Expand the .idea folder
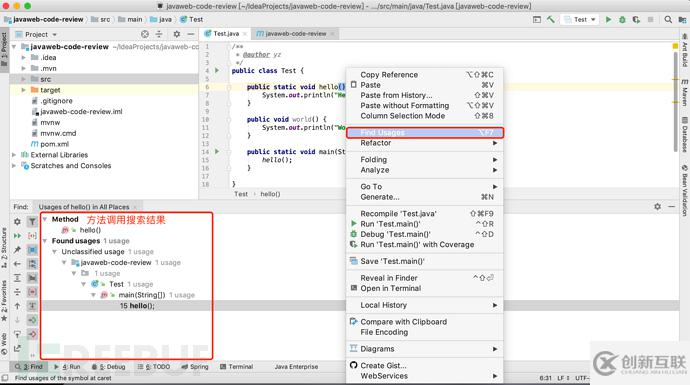Viewport: 690px width, 385px height. tap(24, 57)
